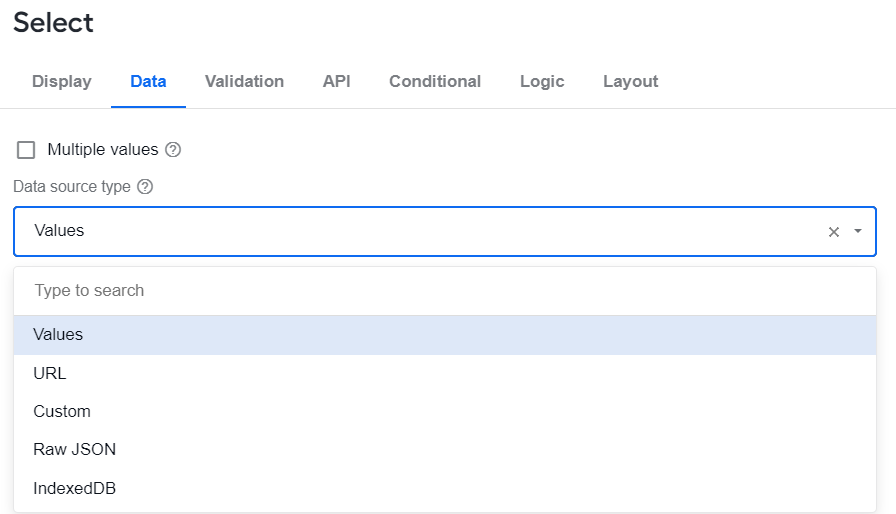This screenshot has height=514, width=896.
Task: Clear the selected Values with X icon
Action: coord(834,232)
